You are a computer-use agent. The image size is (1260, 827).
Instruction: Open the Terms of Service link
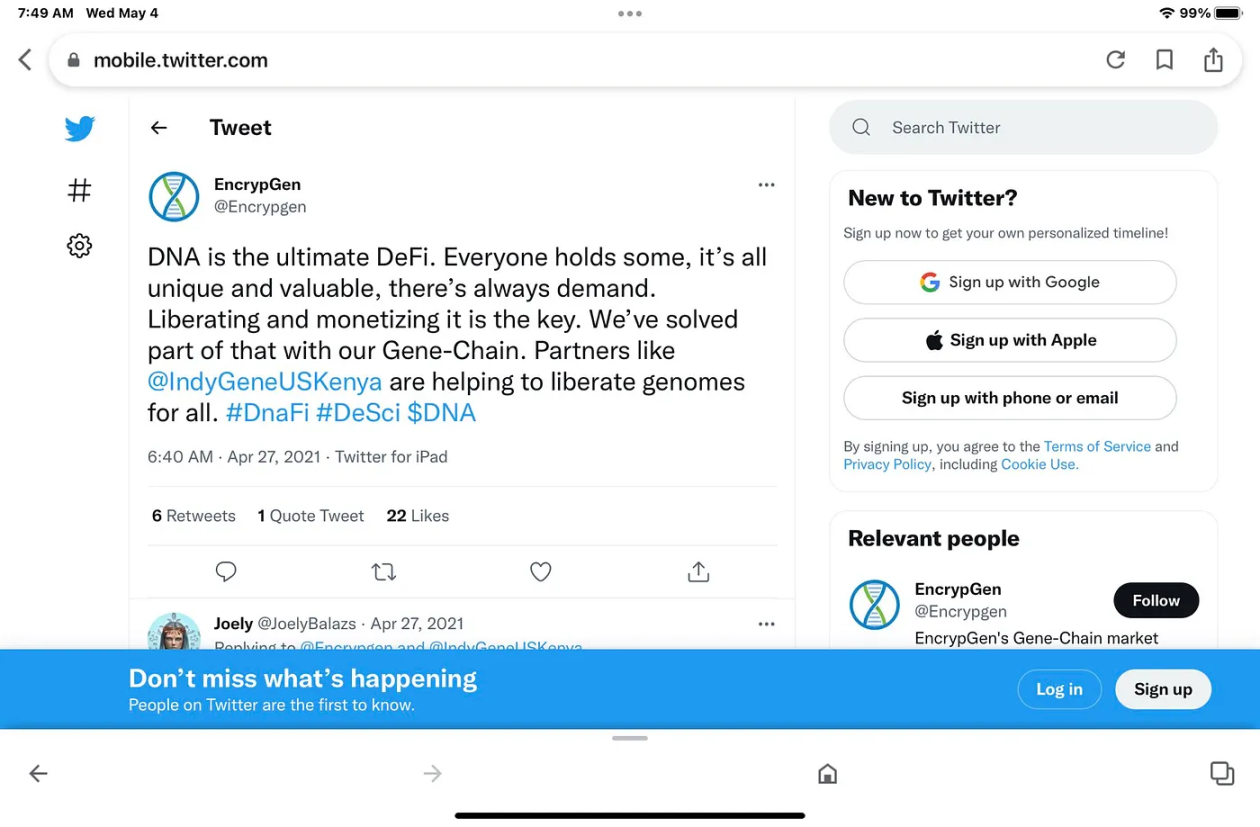click(1097, 447)
